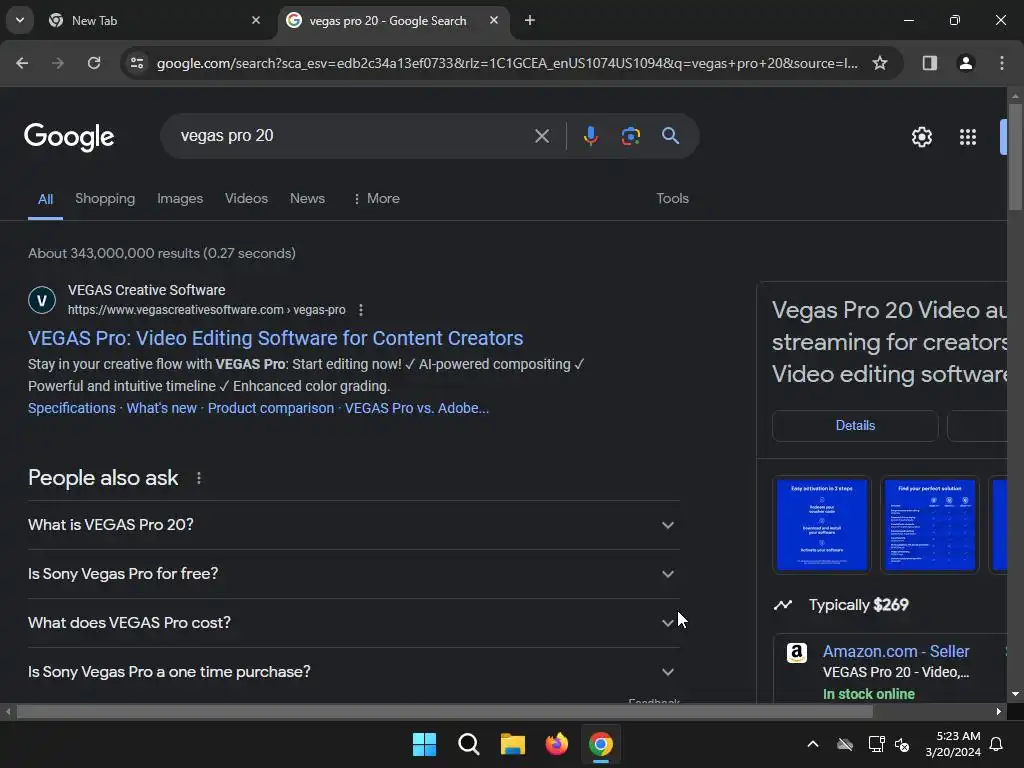Screen dimensions: 1024x768
Task: Open a new browser tab
Action: click(x=530, y=21)
